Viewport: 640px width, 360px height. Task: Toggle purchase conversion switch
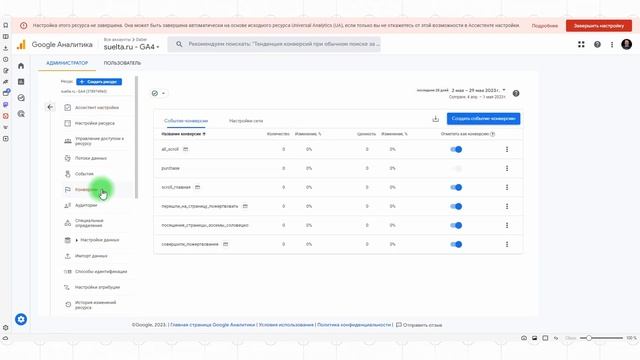click(x=456, y=168)
